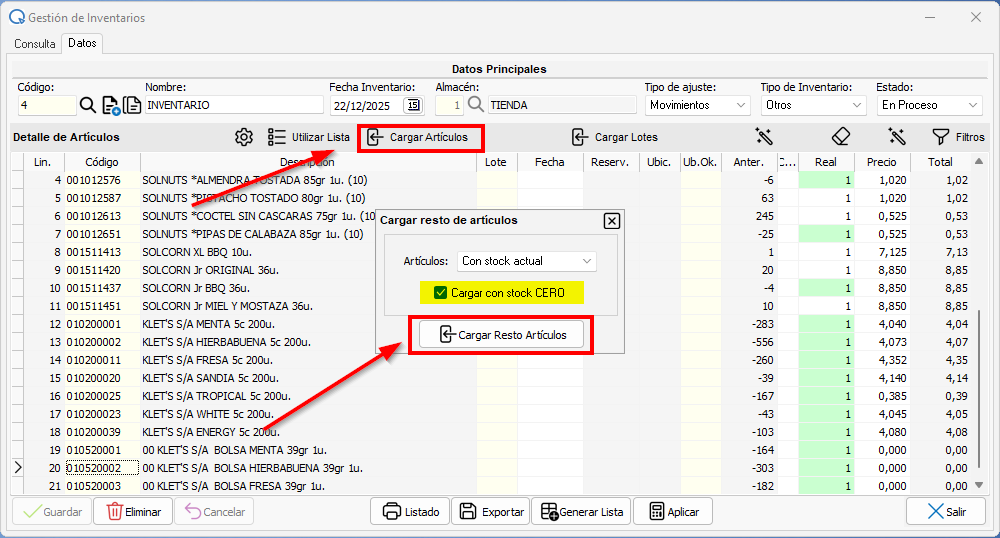
Task: Open the calendar picker for Fecha Inventario
Action: 413,105
